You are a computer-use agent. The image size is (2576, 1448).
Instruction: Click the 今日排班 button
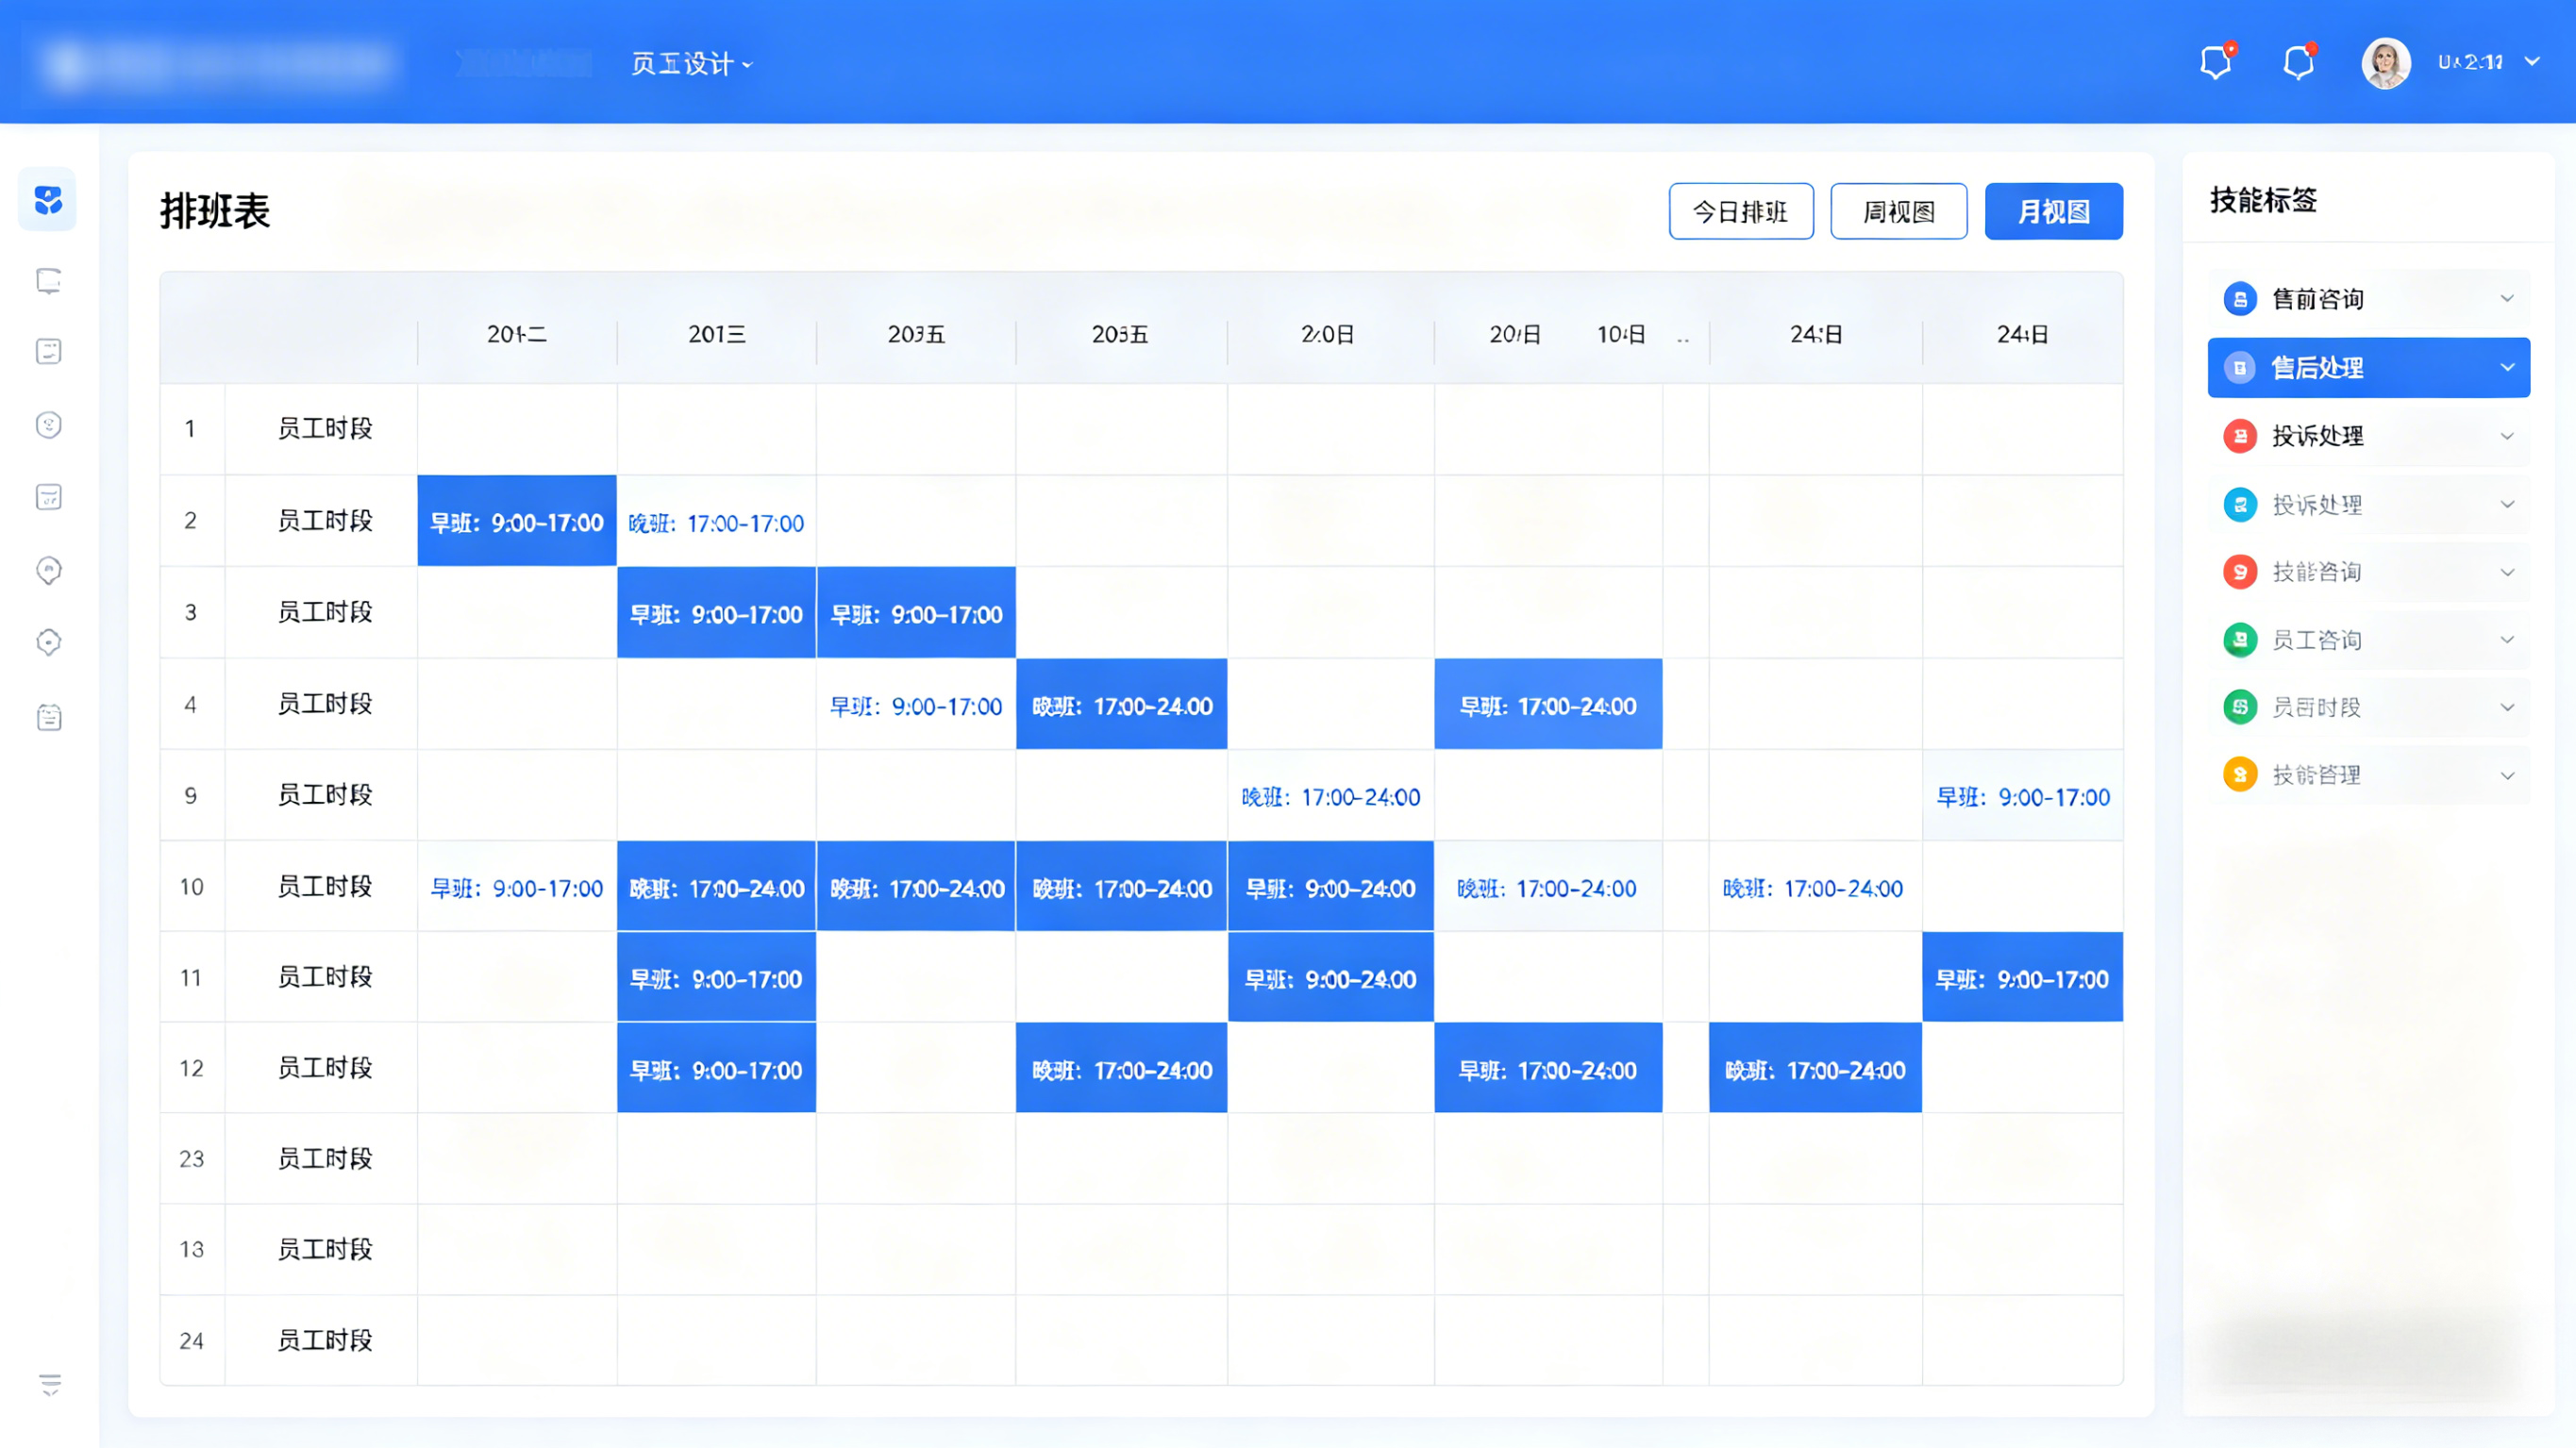[x=1740, y=211]
